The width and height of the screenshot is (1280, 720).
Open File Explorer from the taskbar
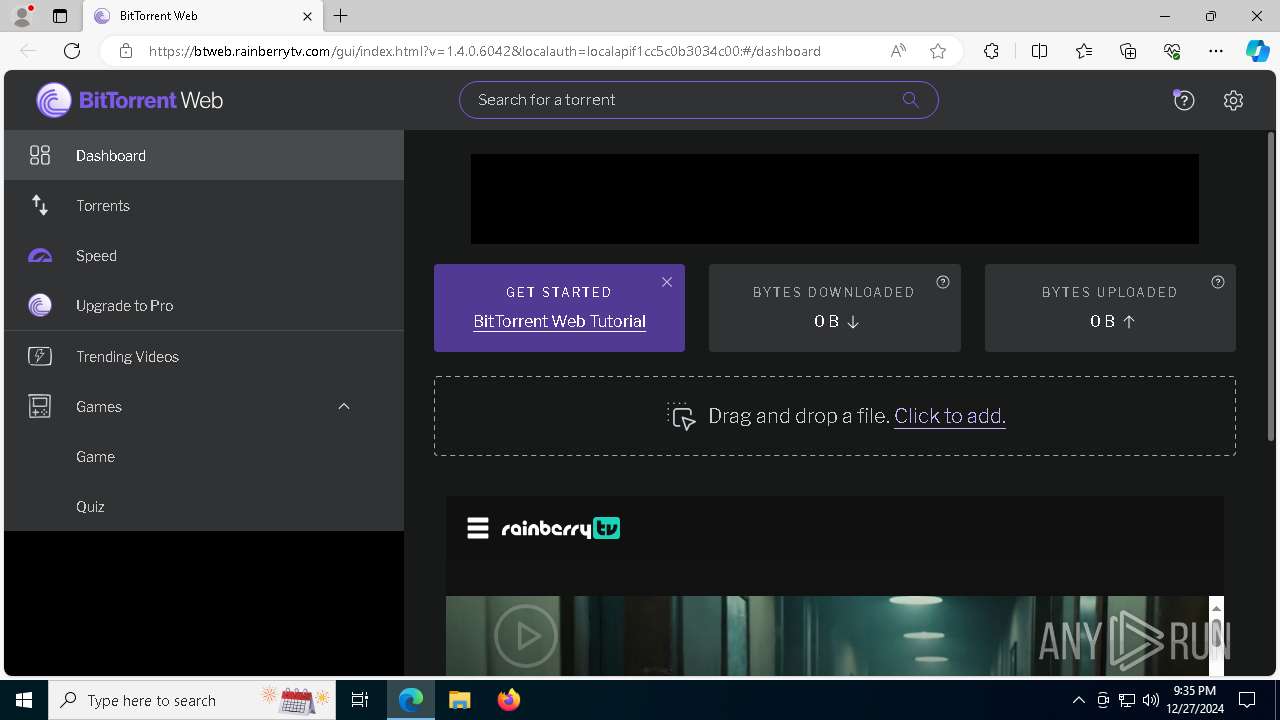click(x=459, y=700)
